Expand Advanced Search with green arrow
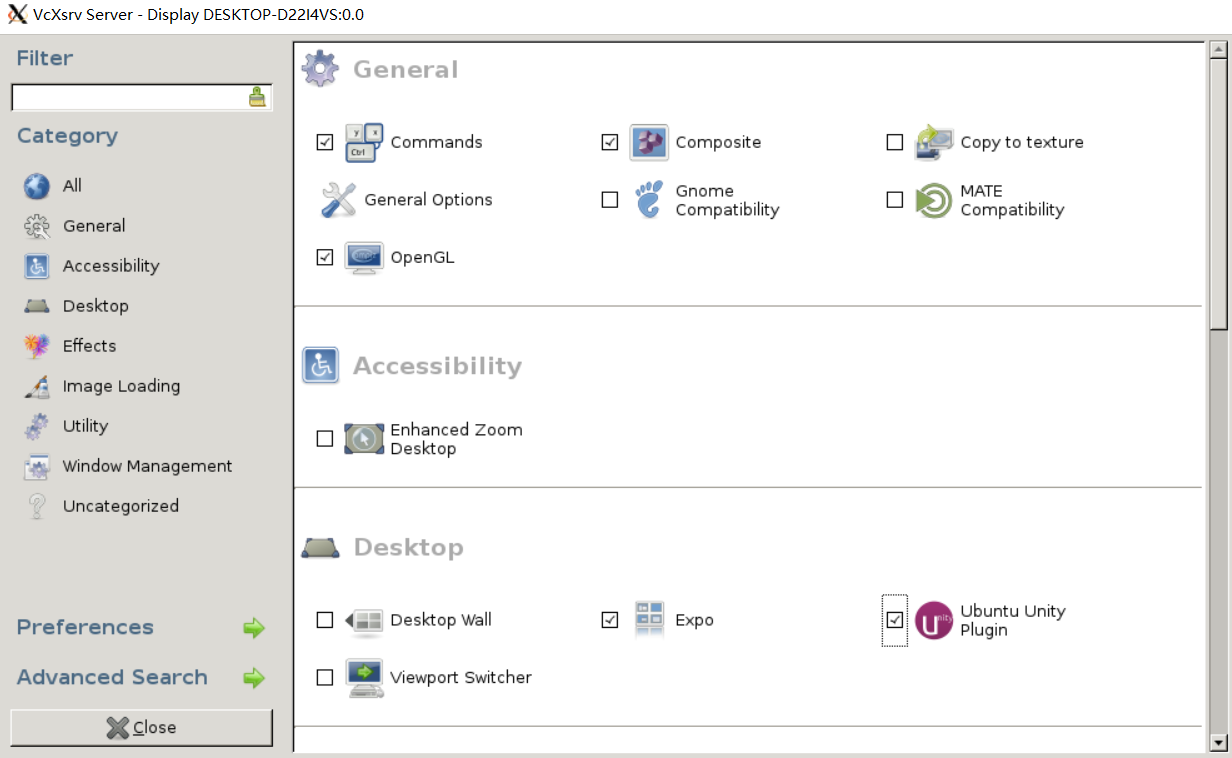This screenshot has height=758, width=1232. 254,678
